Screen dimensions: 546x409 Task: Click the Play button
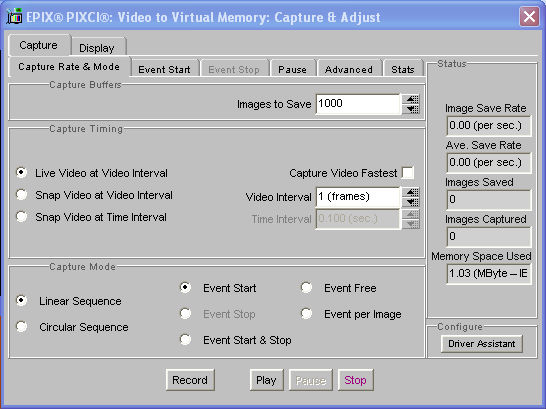click(x=266, y=380)
